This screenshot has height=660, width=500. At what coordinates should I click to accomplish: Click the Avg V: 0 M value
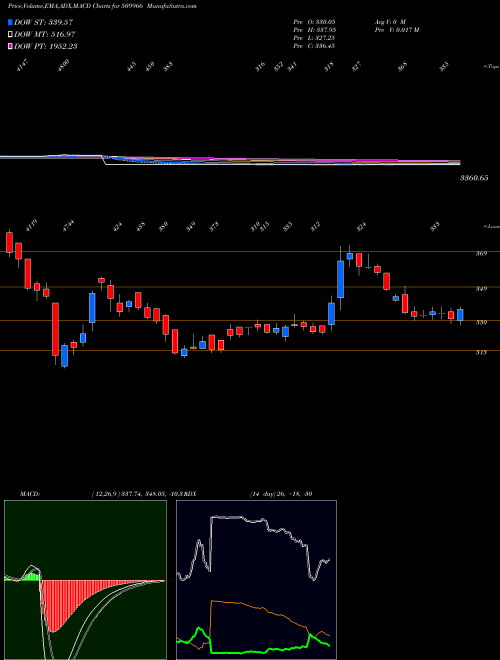[389, 21]
